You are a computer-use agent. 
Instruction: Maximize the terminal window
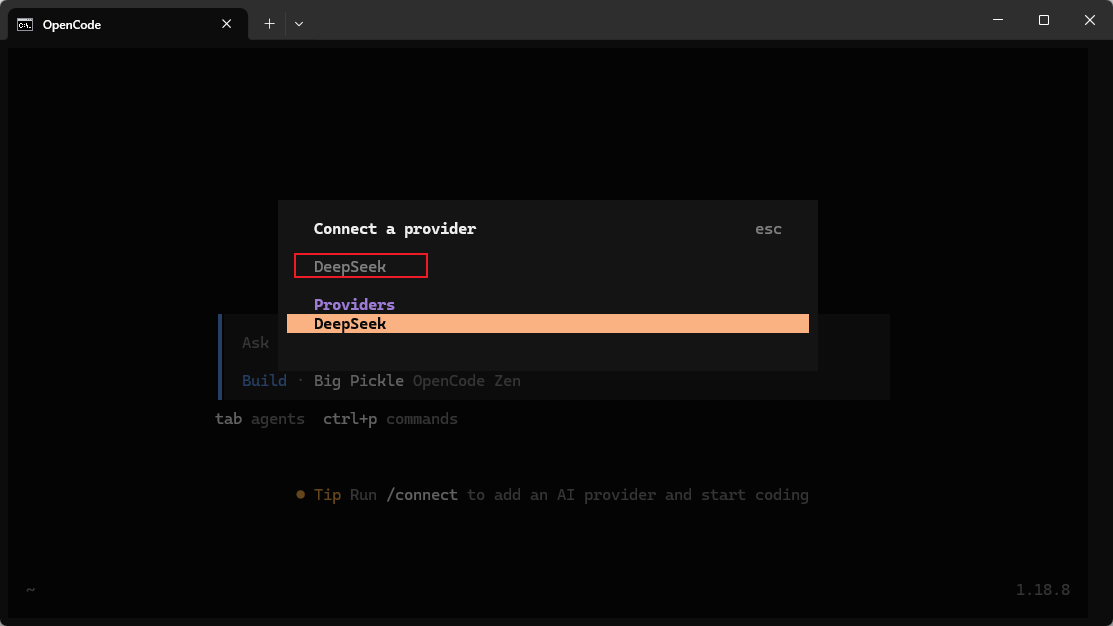pos(1043,20)
